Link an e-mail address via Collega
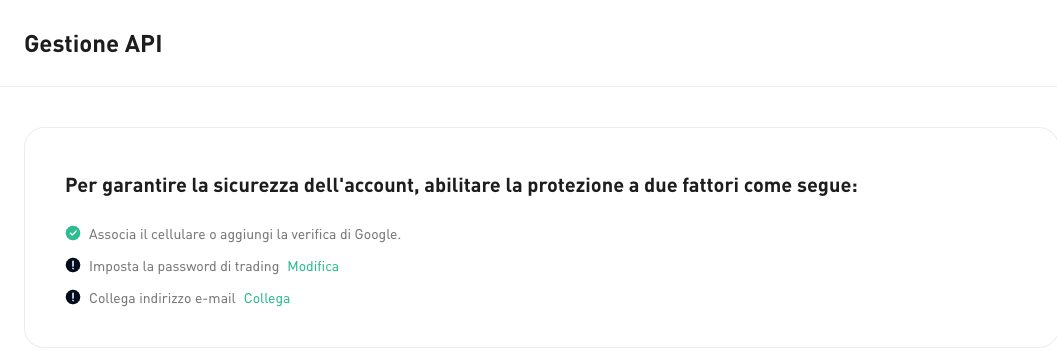The image size is (1057, 364). coord(267,298)
